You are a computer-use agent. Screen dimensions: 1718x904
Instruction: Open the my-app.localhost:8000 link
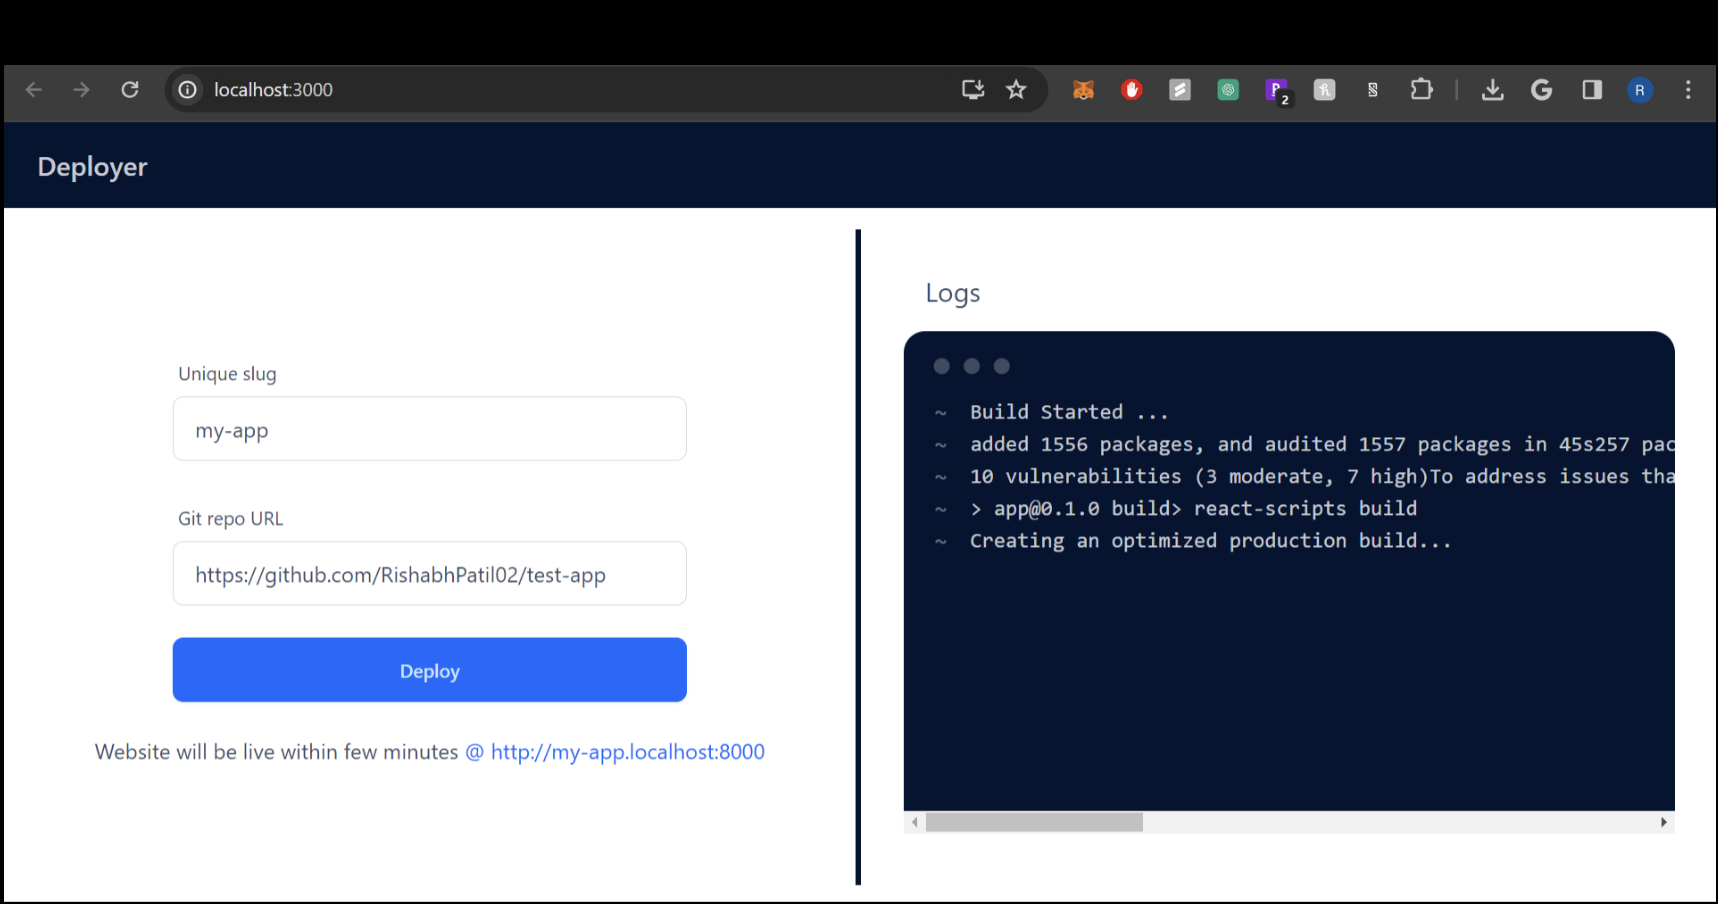tap(627, 752)
